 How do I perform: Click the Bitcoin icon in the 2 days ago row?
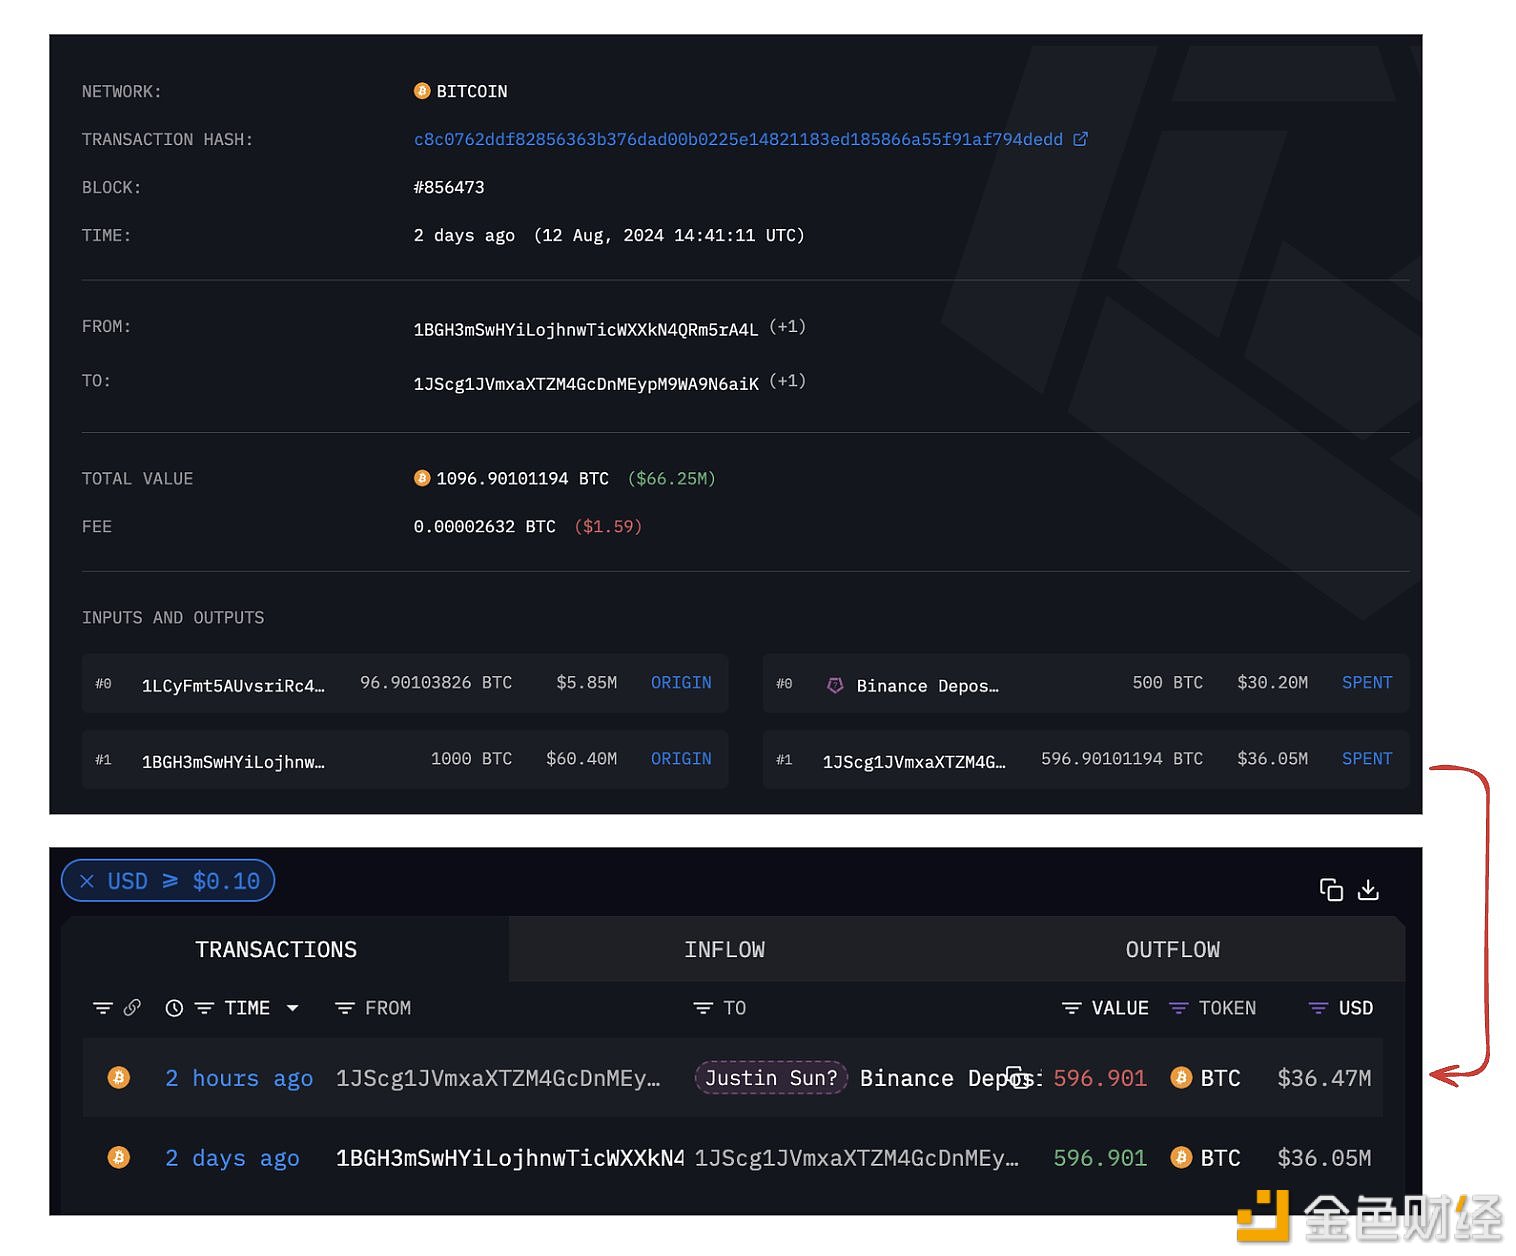click(x=119, y=1157)
